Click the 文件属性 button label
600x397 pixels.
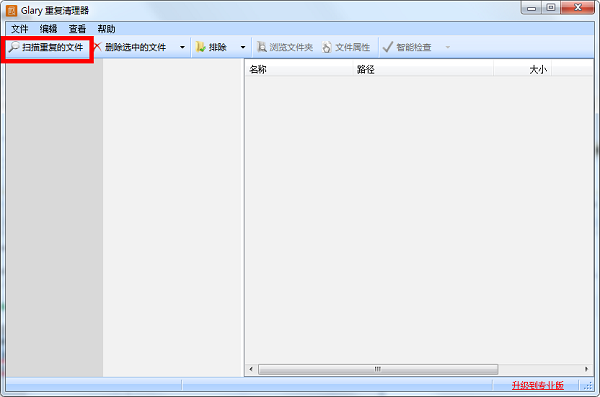tap(352, 47)
